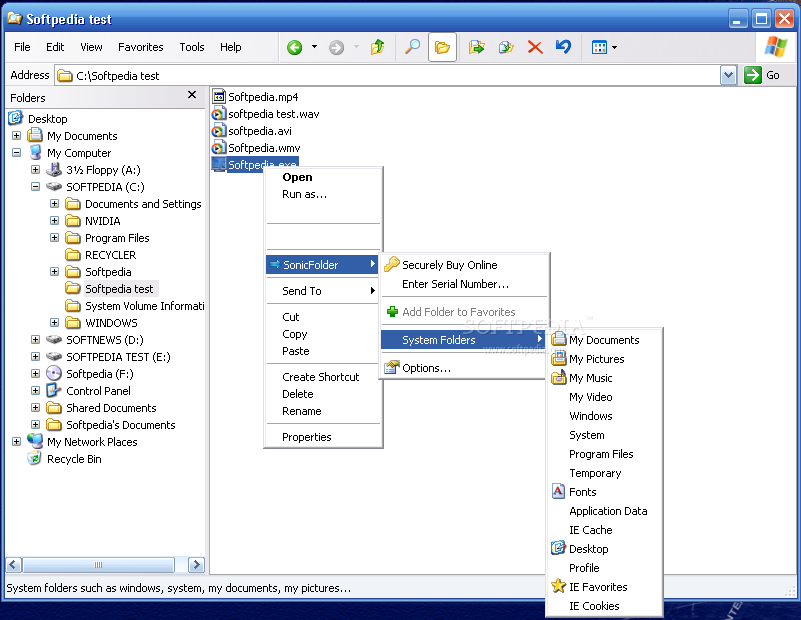The image size is (801, 620).
Task: Open SonicFolder Options… icon entry
Action: point(392,367)
